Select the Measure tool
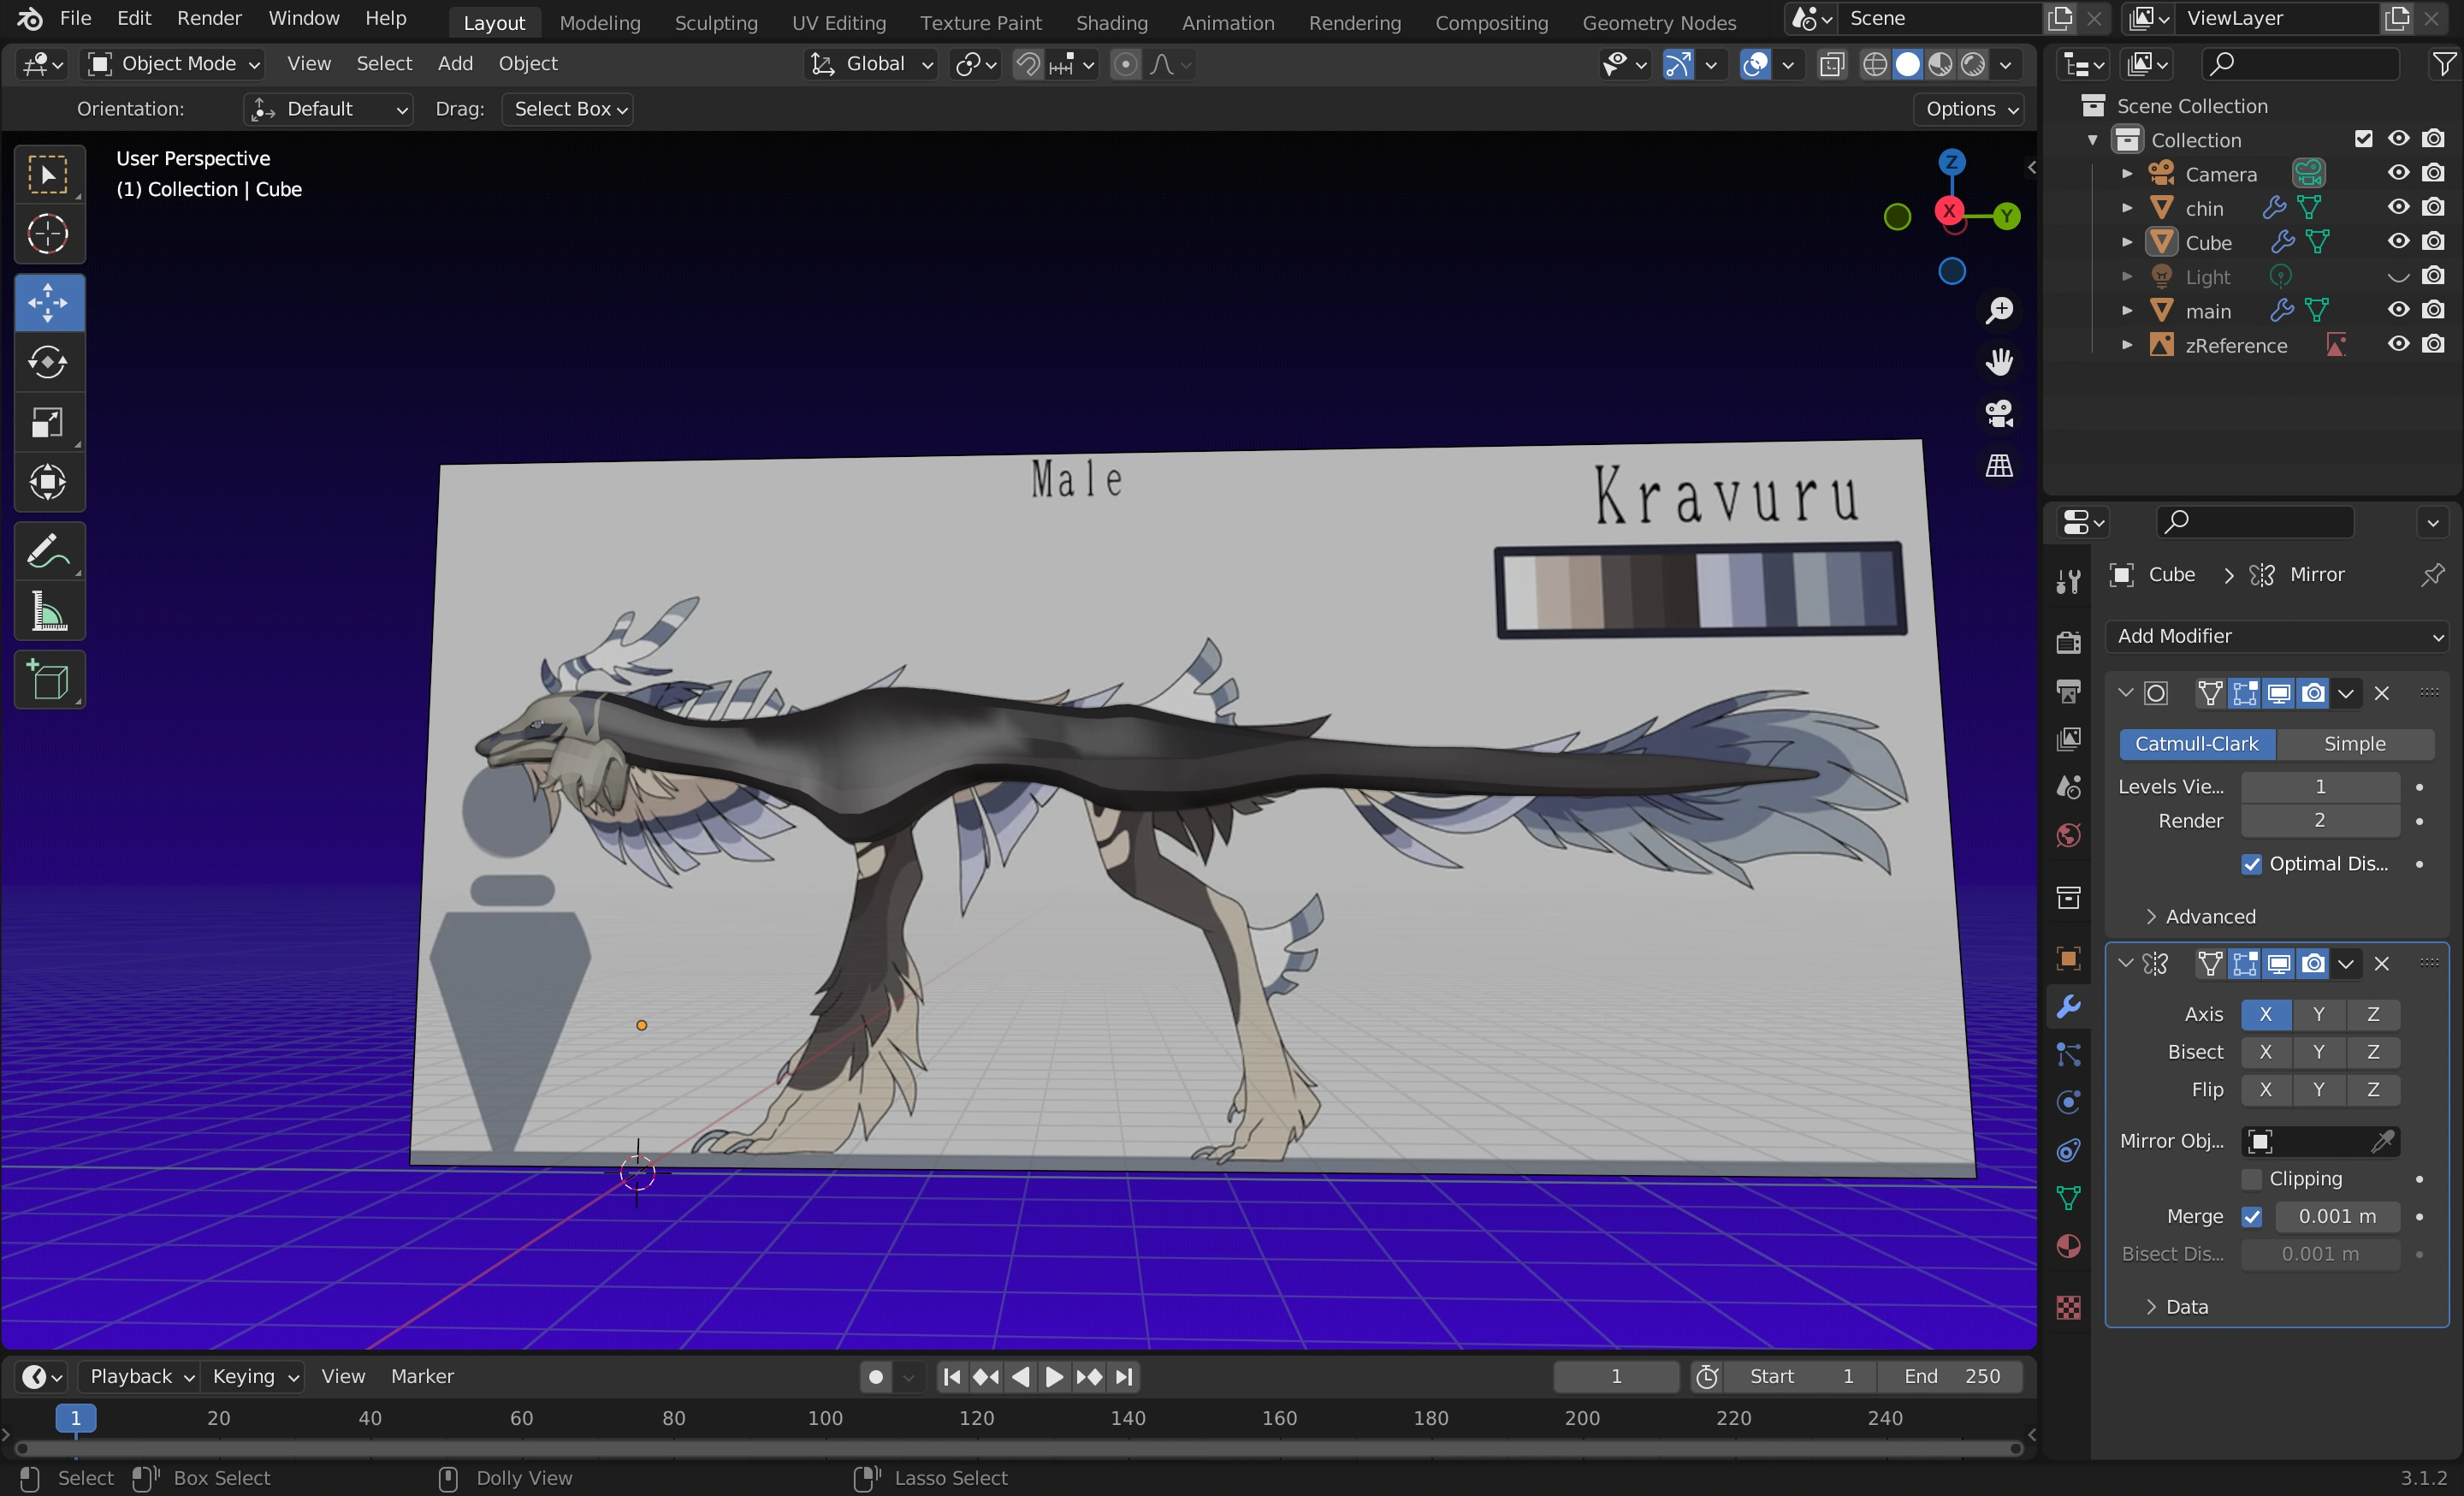Viewport: 2464px width, 1496px height. point(48,612)
